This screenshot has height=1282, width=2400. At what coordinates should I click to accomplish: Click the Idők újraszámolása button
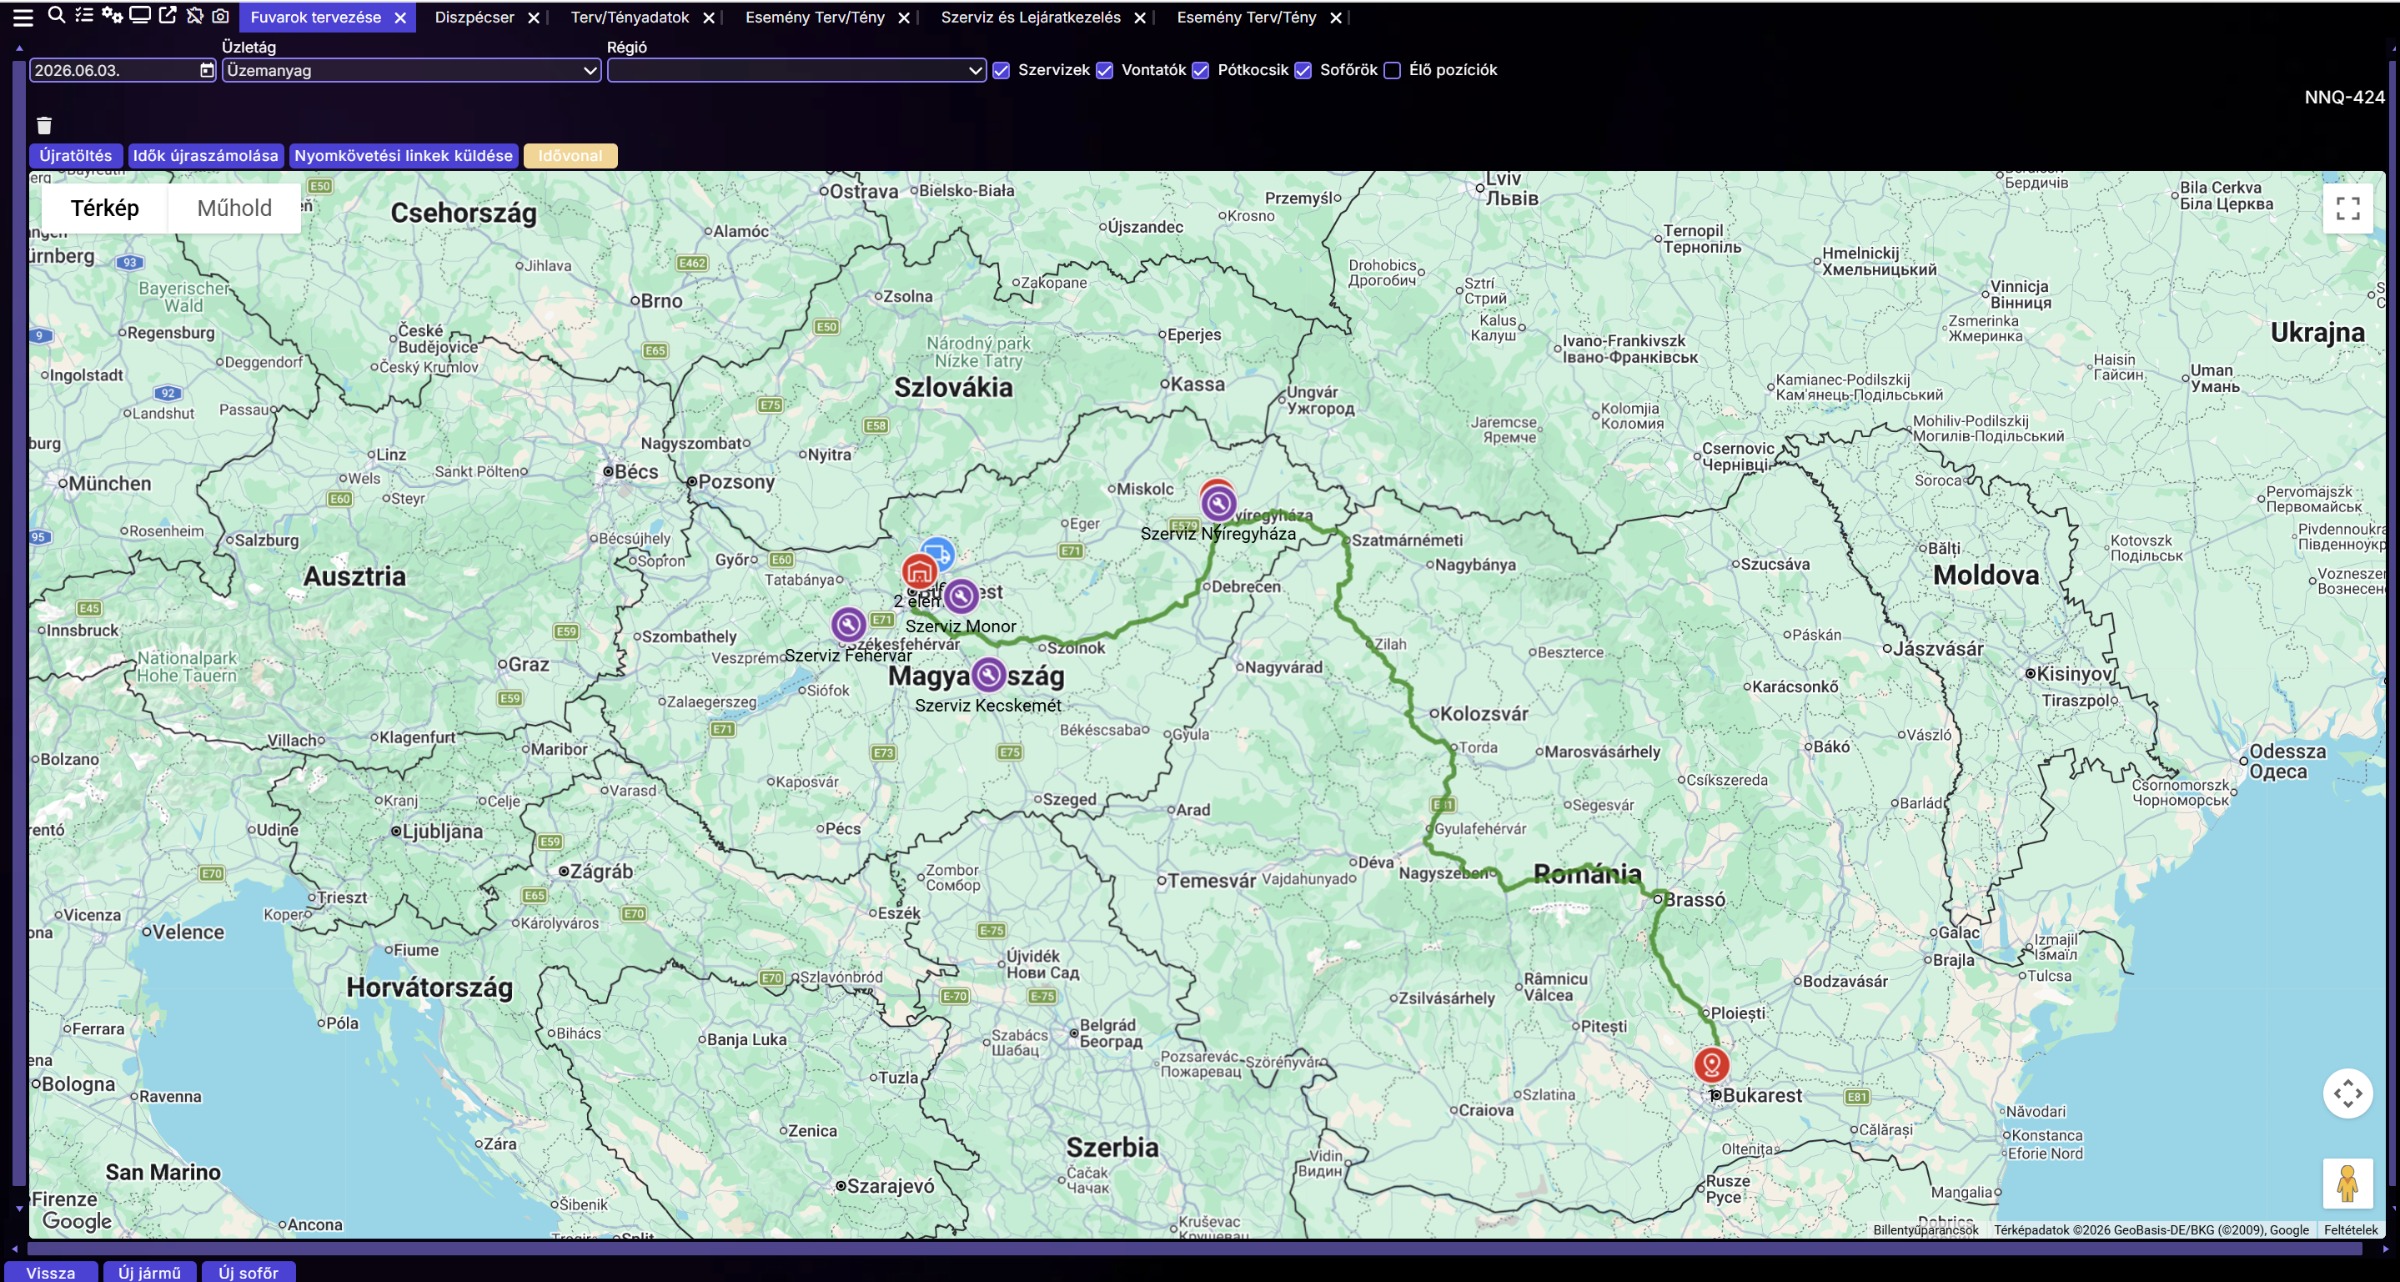[205, 155]
